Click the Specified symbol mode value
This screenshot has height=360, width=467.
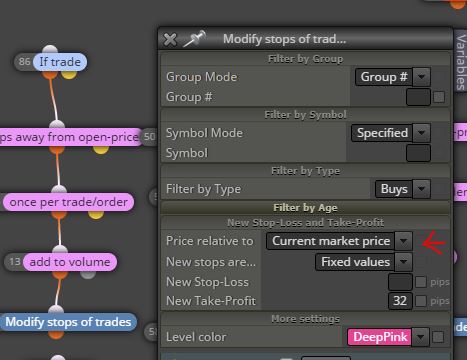[x=382, y=133]
